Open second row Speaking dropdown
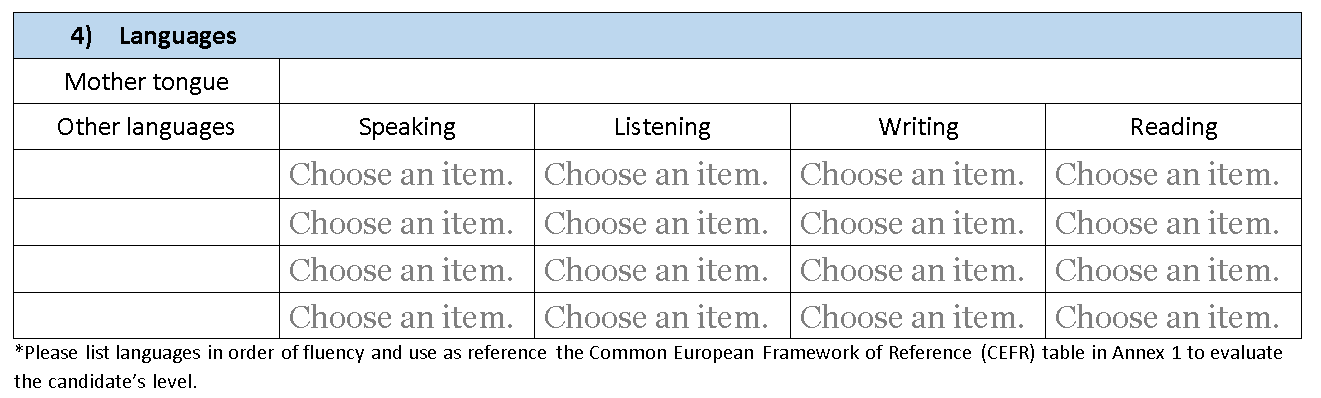 tap(401, 222)
